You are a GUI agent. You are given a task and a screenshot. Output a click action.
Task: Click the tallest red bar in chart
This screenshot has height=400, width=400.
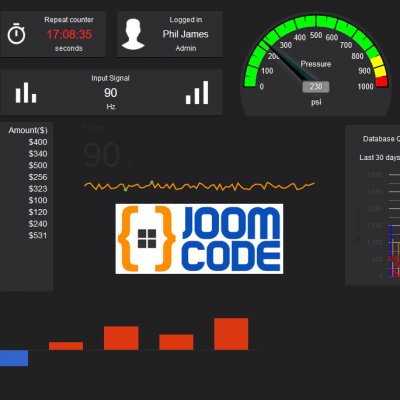click(x=231, y=334)
